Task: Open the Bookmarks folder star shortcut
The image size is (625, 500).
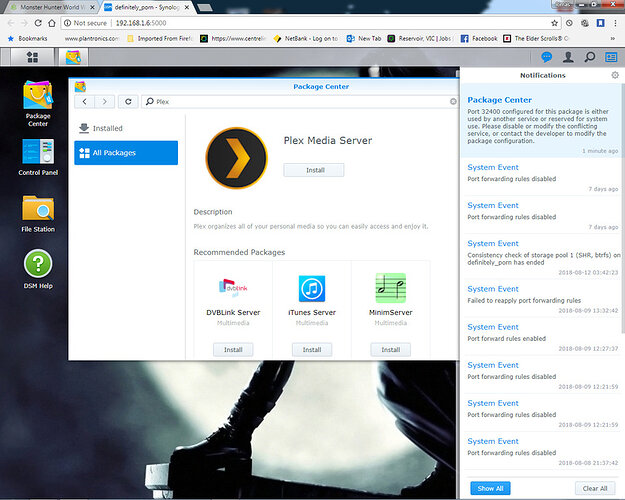Action: 27,39
